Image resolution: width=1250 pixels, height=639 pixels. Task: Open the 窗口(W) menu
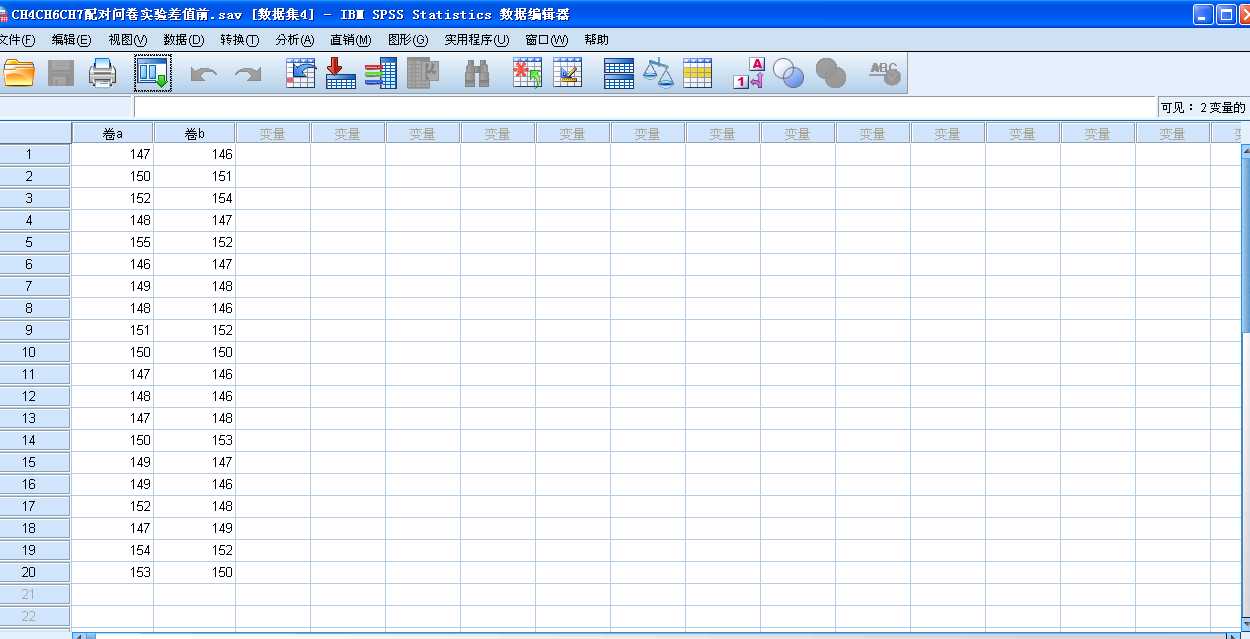[546, 40]
